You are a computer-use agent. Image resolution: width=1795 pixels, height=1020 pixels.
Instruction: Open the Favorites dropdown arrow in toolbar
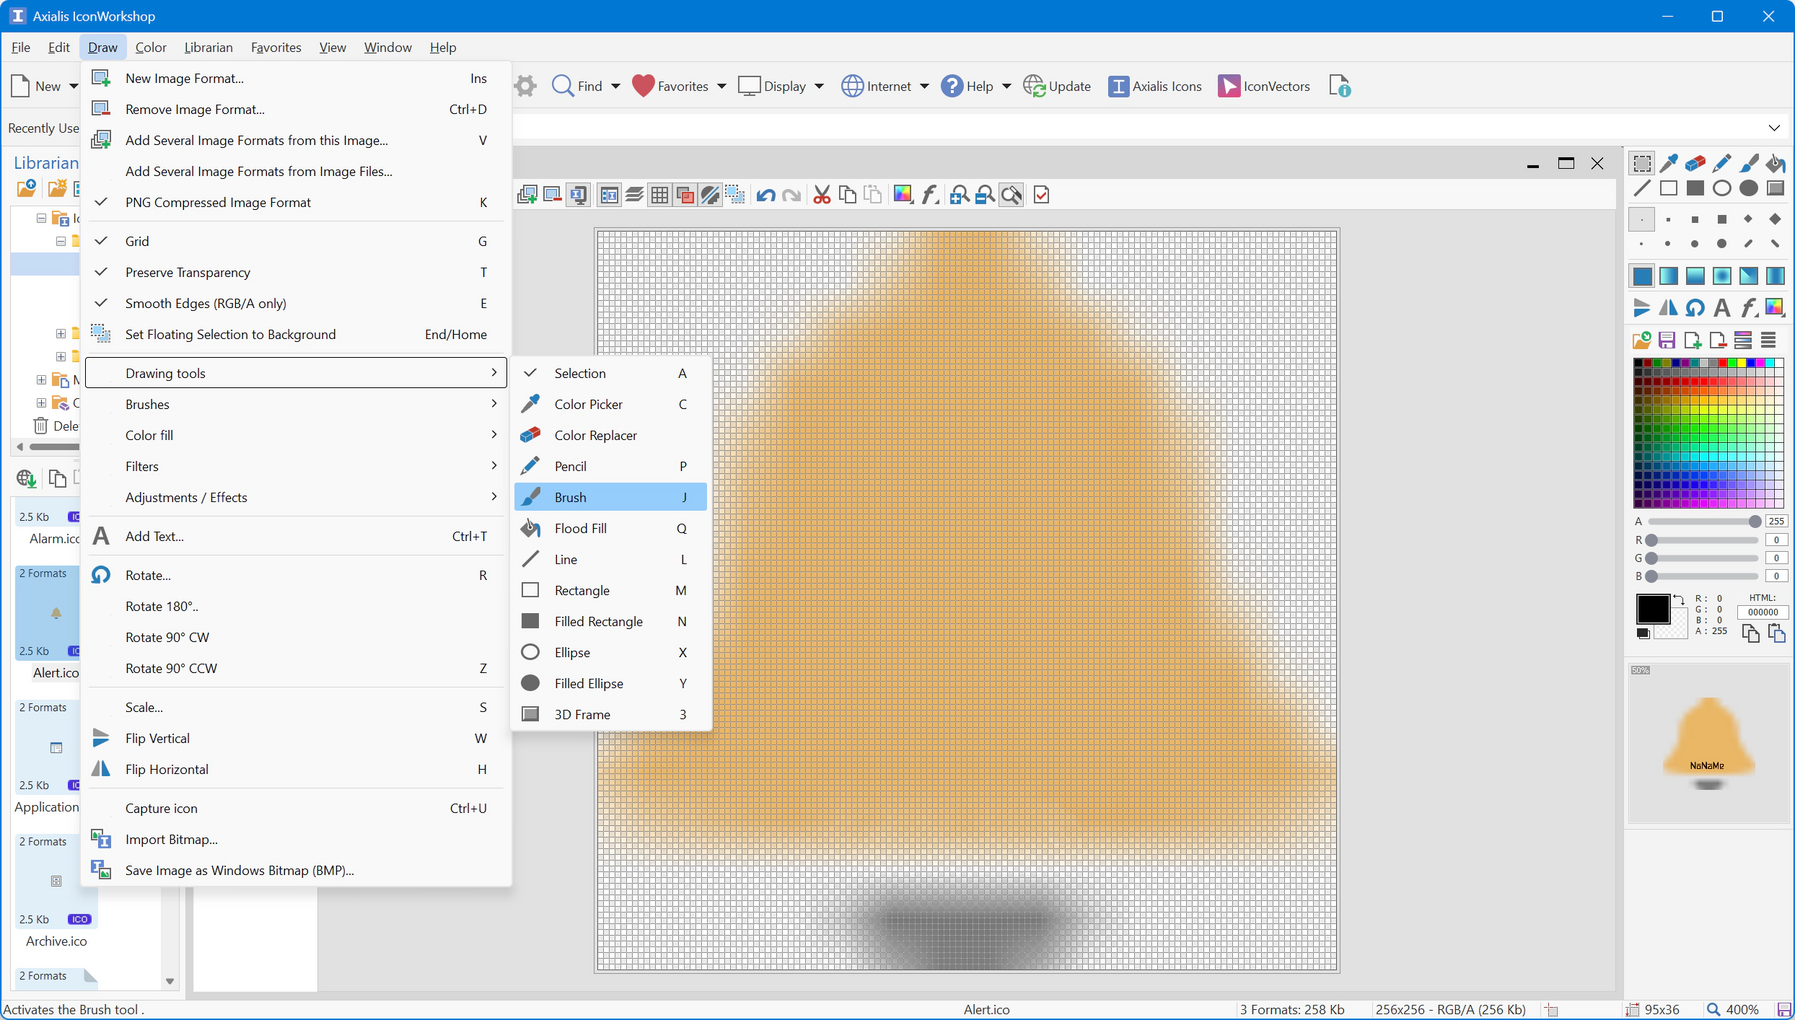[721, 86]
